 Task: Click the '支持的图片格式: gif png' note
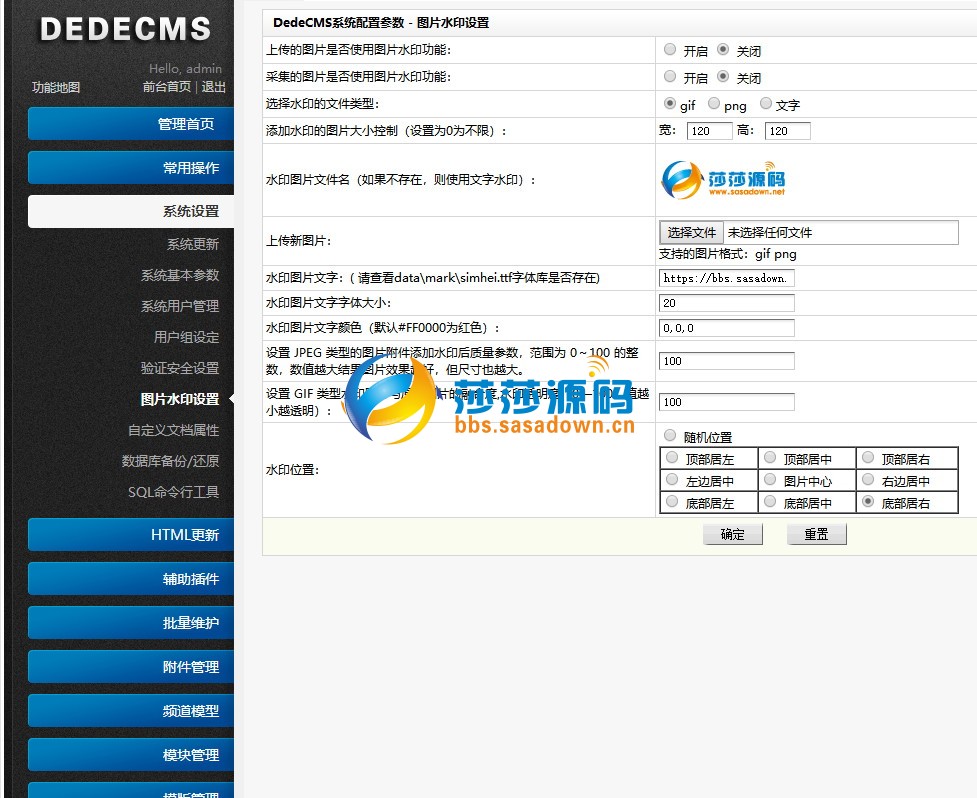728,254
